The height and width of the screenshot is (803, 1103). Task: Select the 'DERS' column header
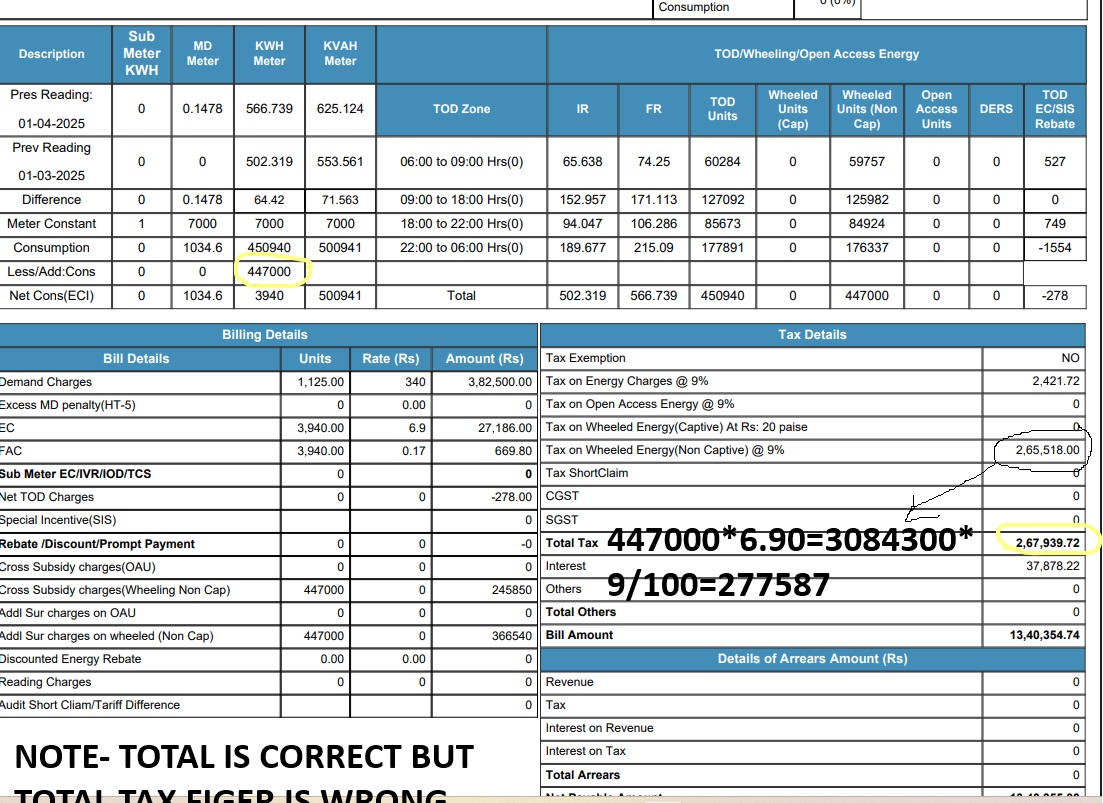tap(996, 109)
